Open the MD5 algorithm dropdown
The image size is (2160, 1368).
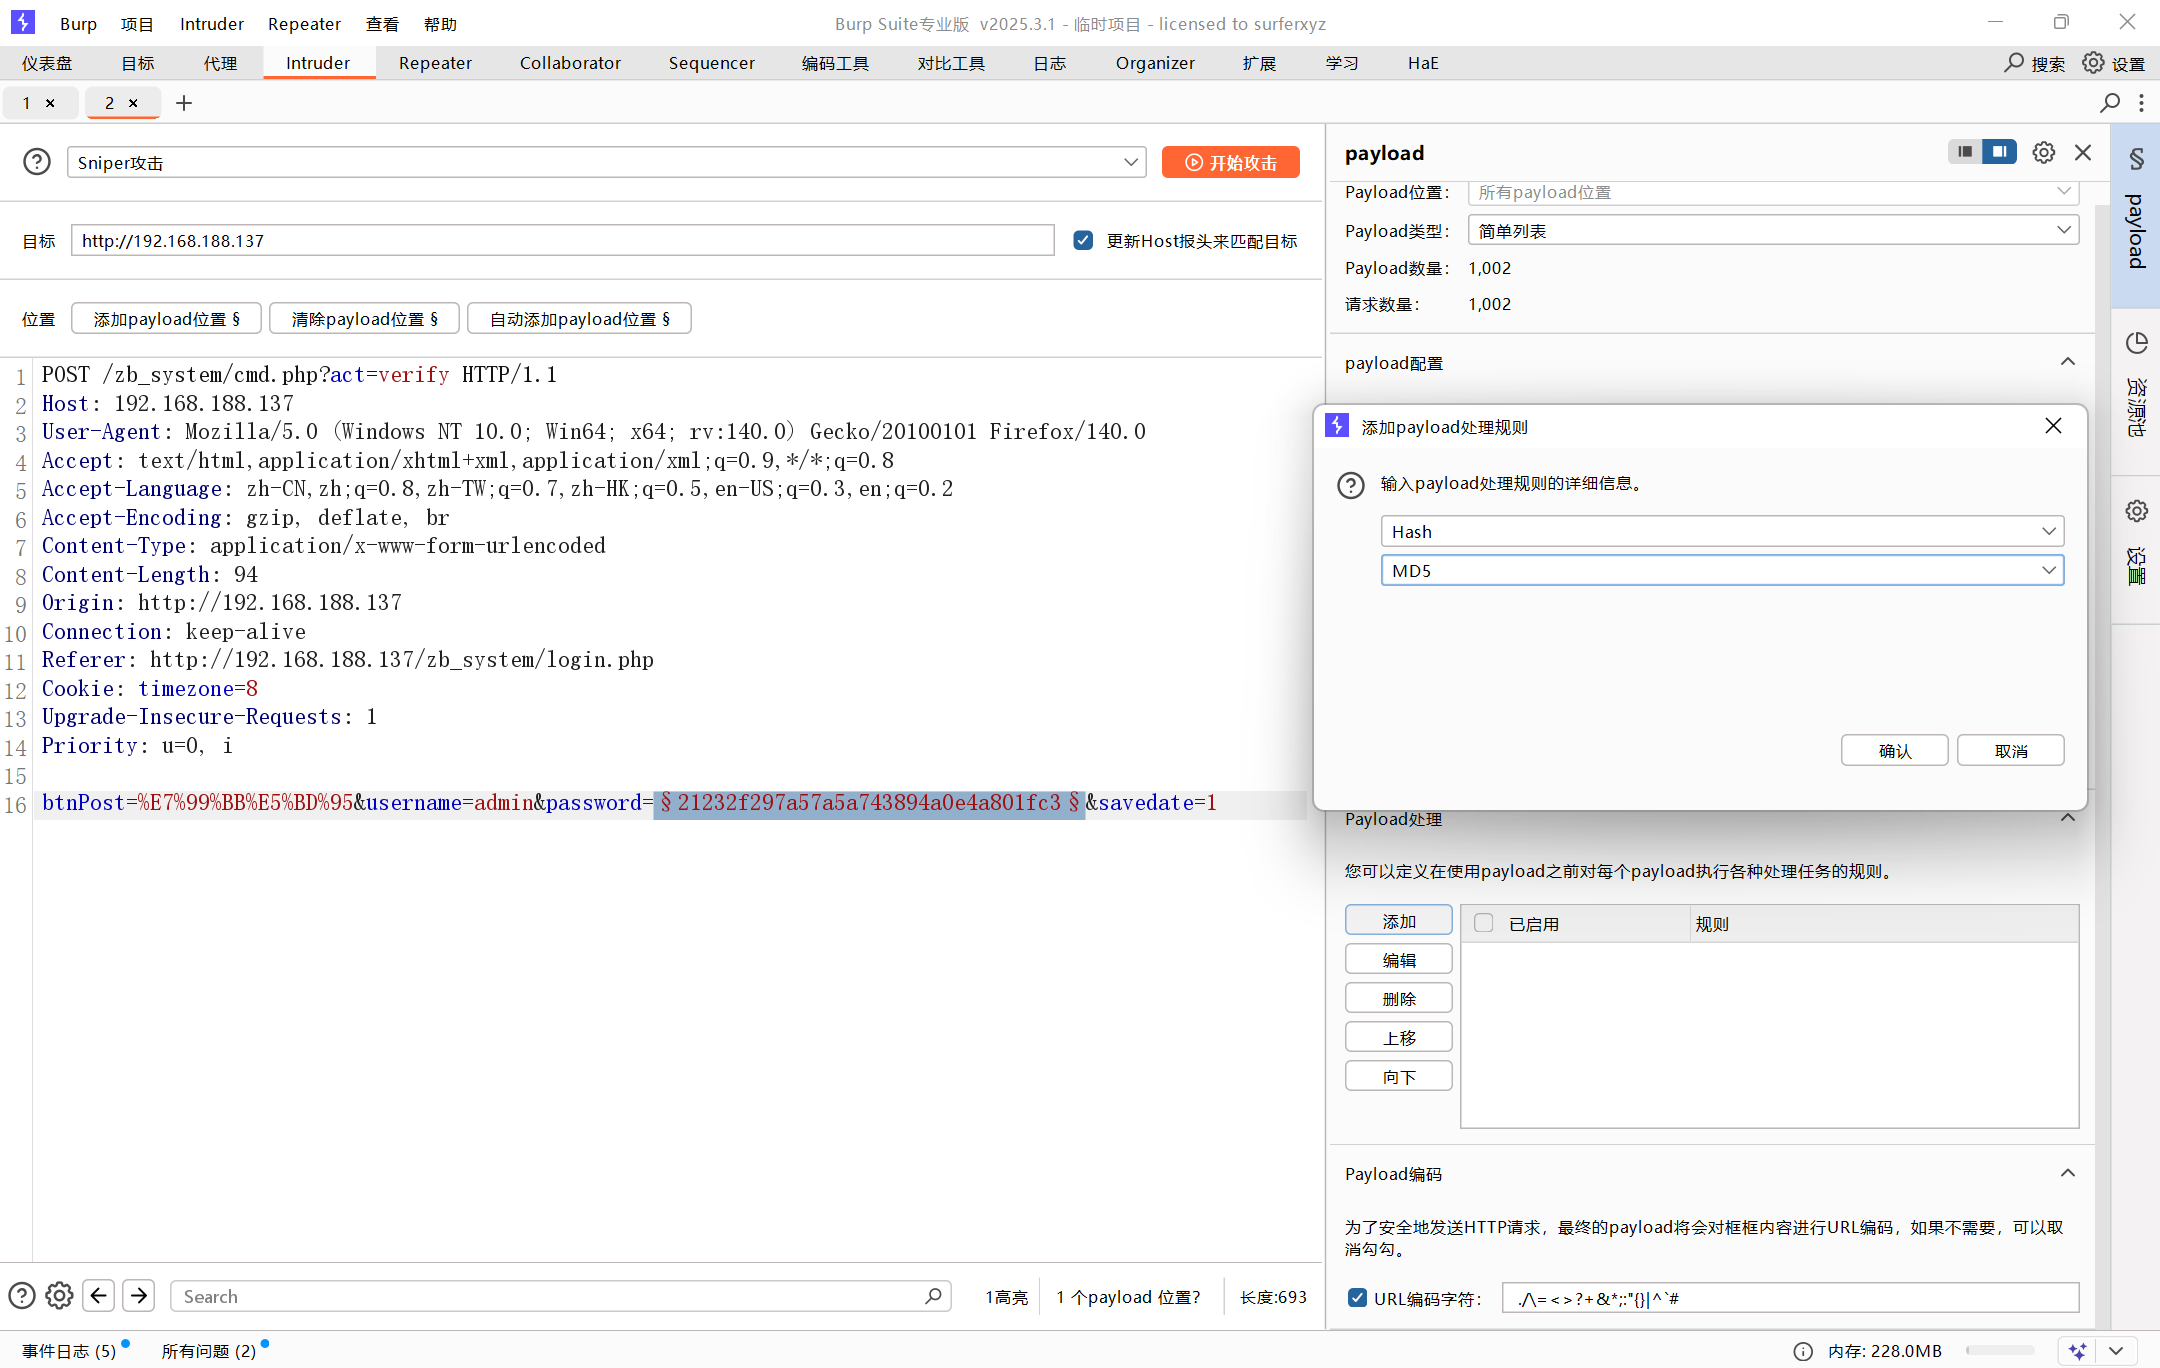click(x=1722, y=570)
